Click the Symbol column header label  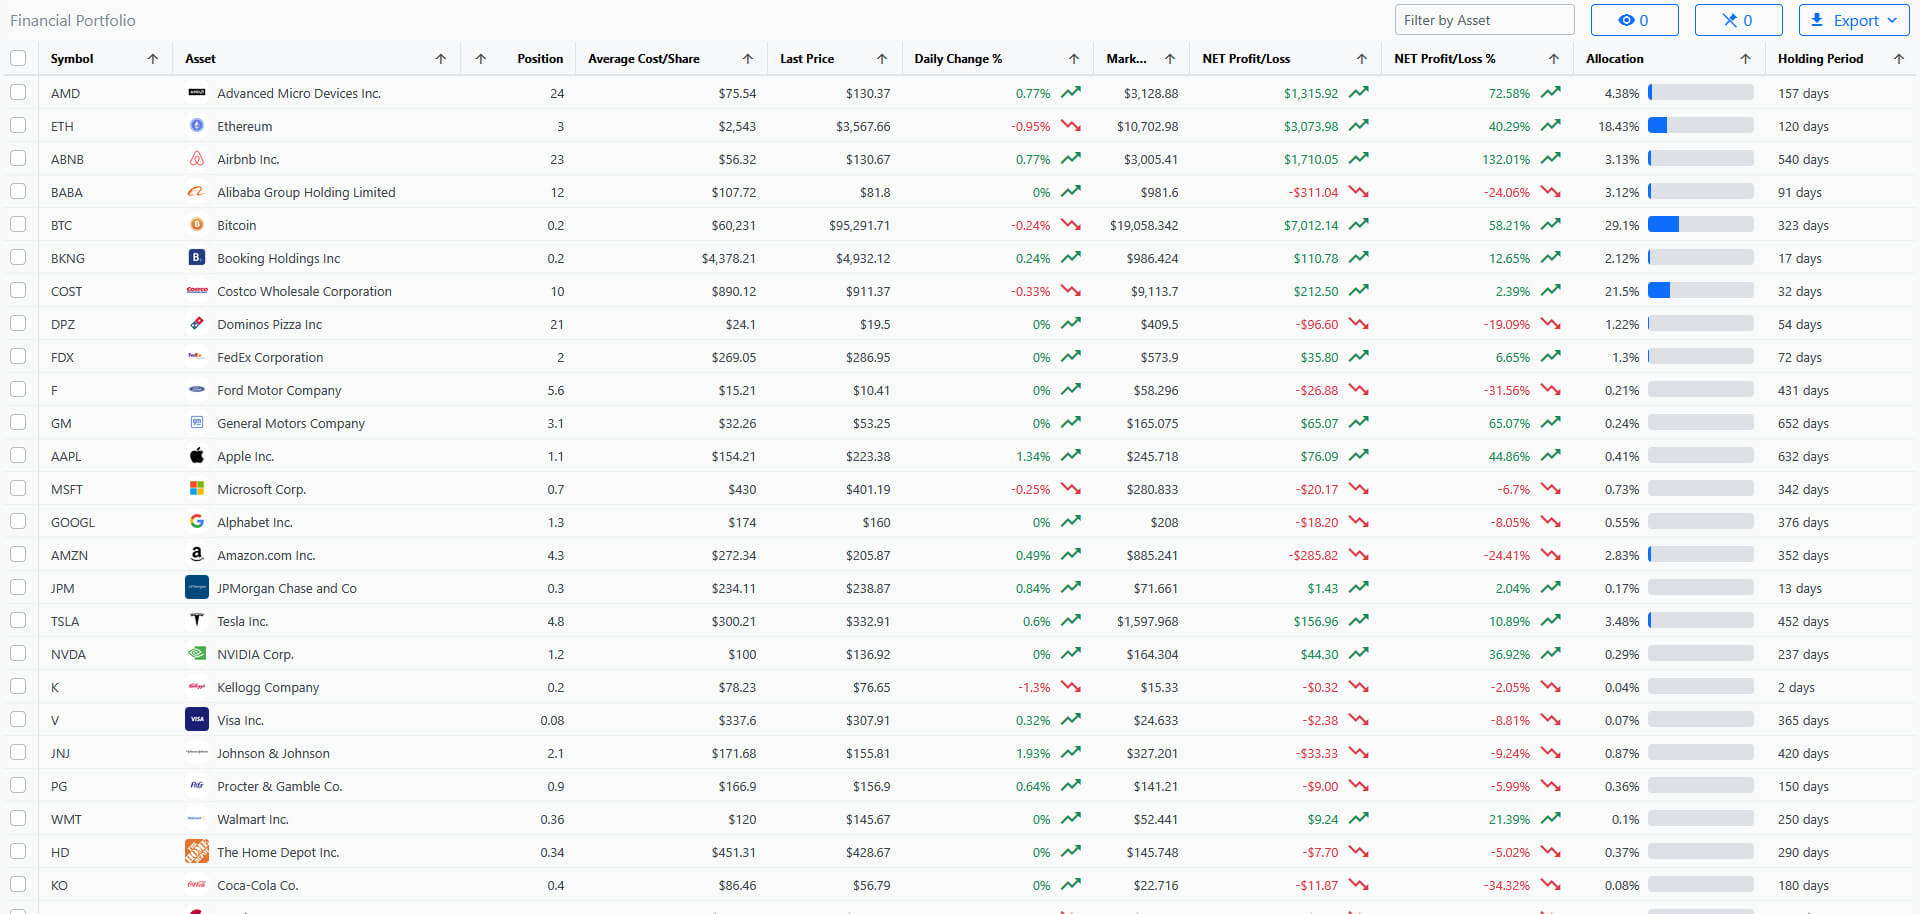coord(72,59)
